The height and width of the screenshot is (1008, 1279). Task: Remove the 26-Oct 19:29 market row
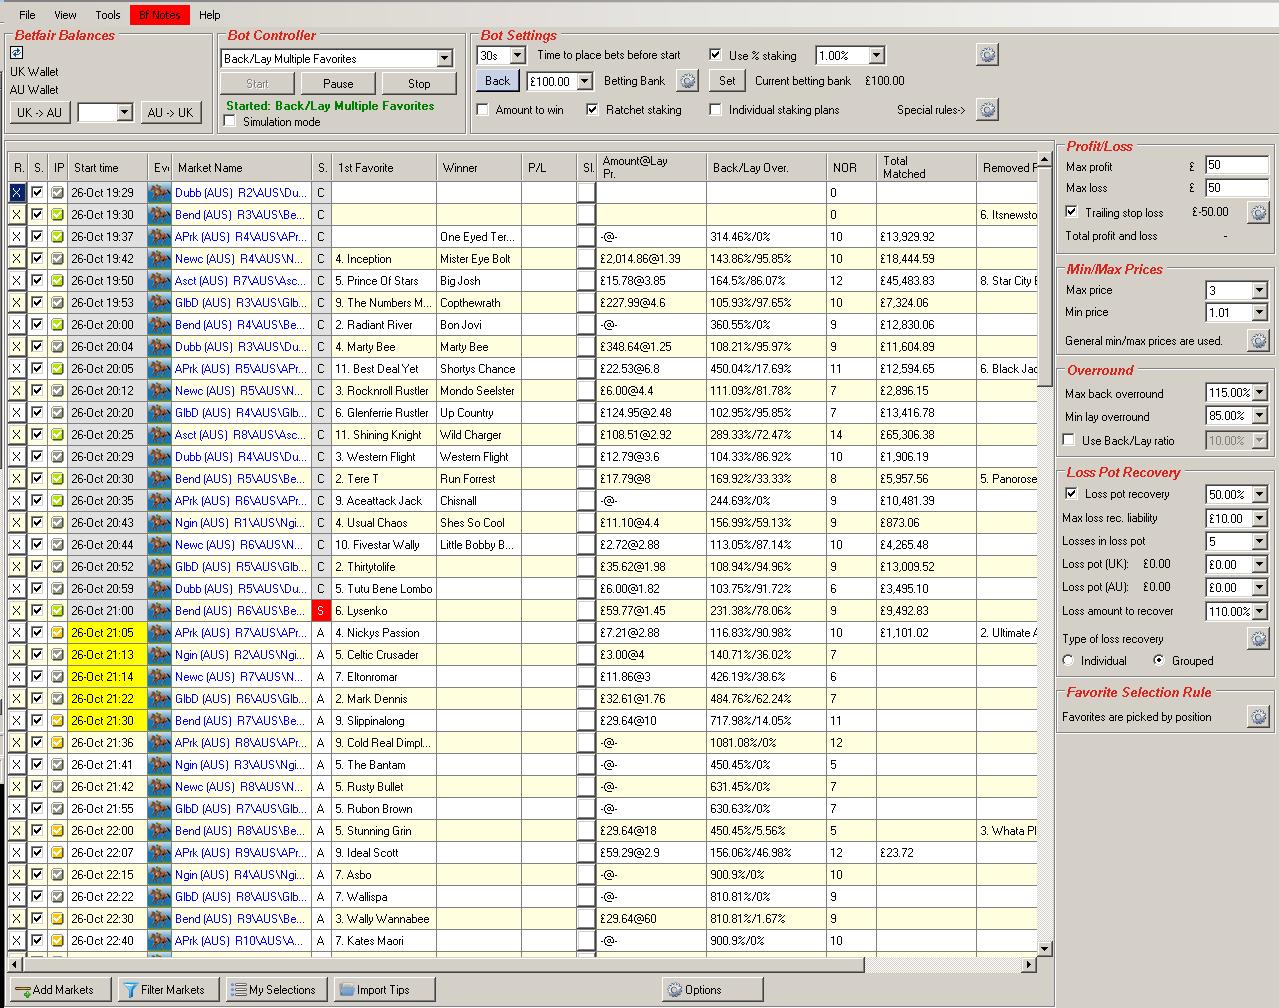17,193
